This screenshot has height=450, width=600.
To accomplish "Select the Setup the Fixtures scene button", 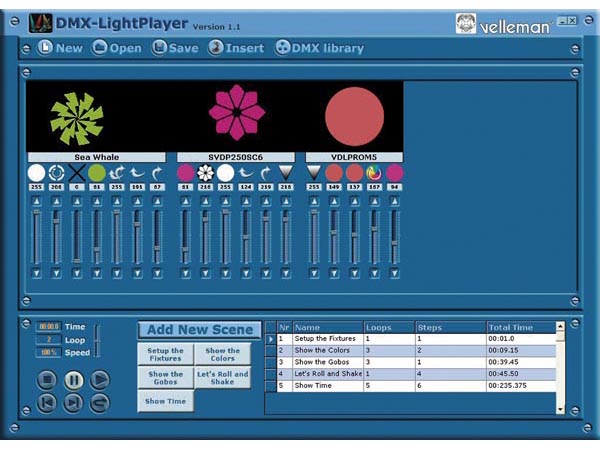I will pos(165,354).
